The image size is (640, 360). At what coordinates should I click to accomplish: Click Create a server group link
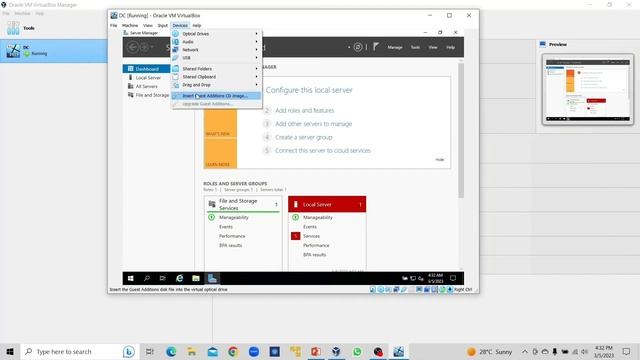point(304,137)
